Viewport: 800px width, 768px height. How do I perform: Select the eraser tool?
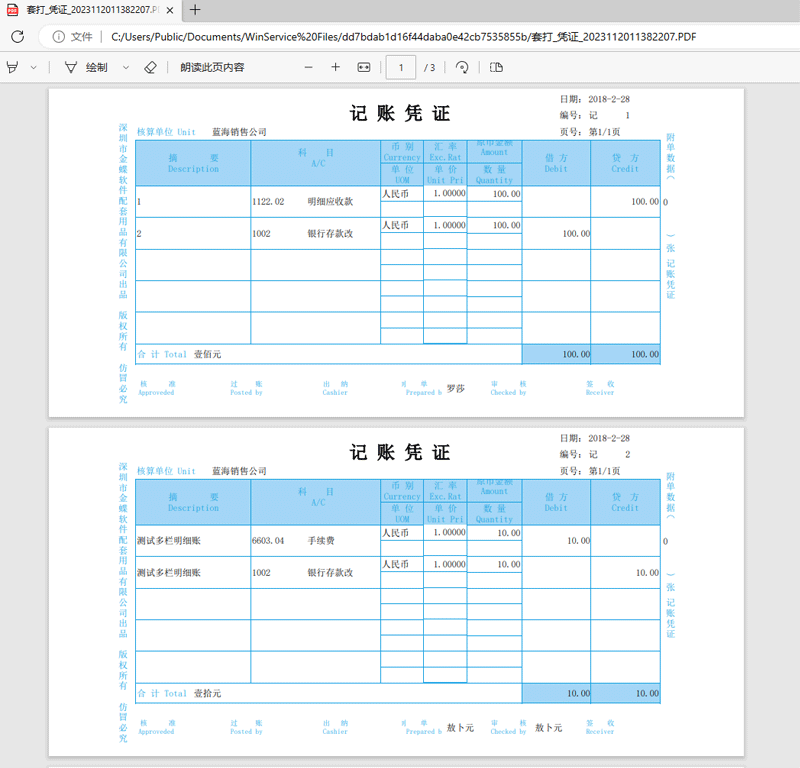click(150, 67)
